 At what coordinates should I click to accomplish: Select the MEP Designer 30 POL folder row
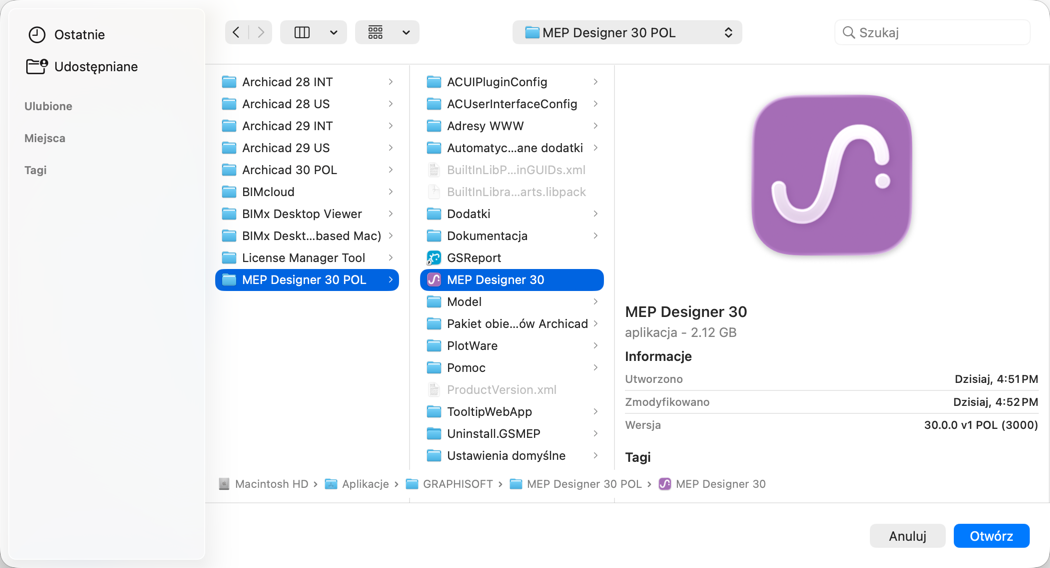pyautogui.click(x=307, y=280)
